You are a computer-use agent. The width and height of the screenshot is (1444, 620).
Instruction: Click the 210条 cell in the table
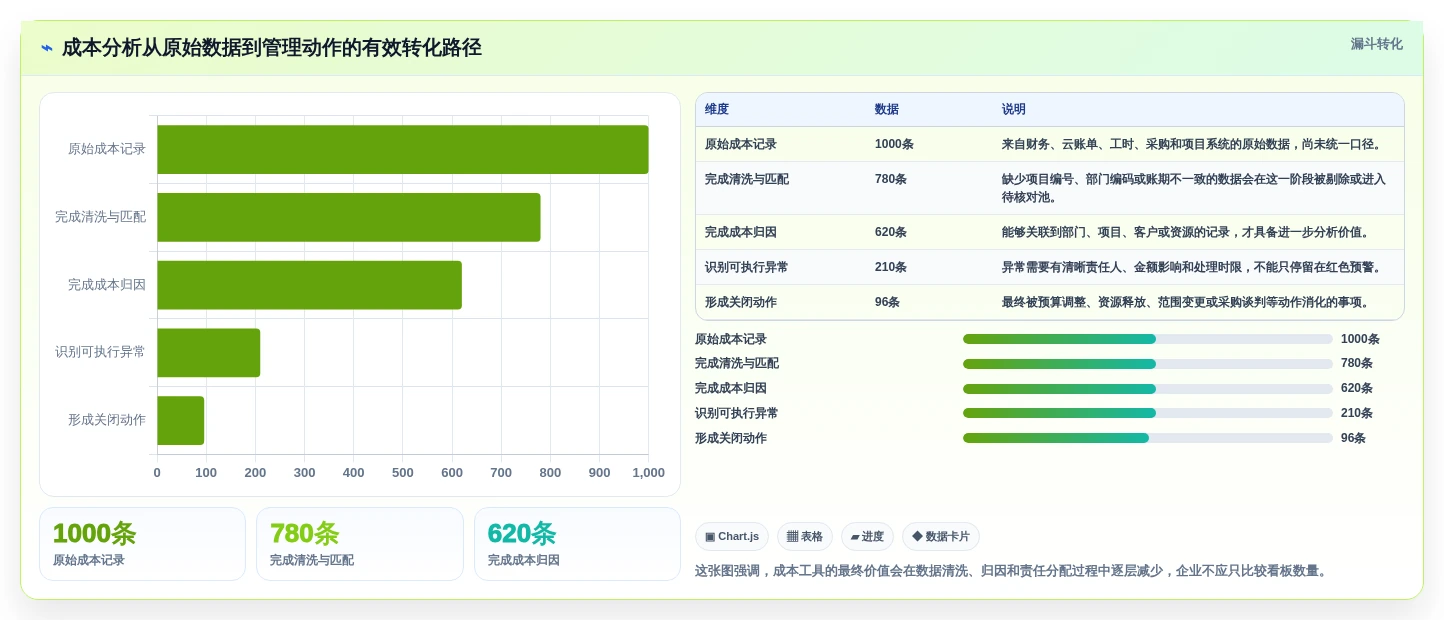(891, 267)
